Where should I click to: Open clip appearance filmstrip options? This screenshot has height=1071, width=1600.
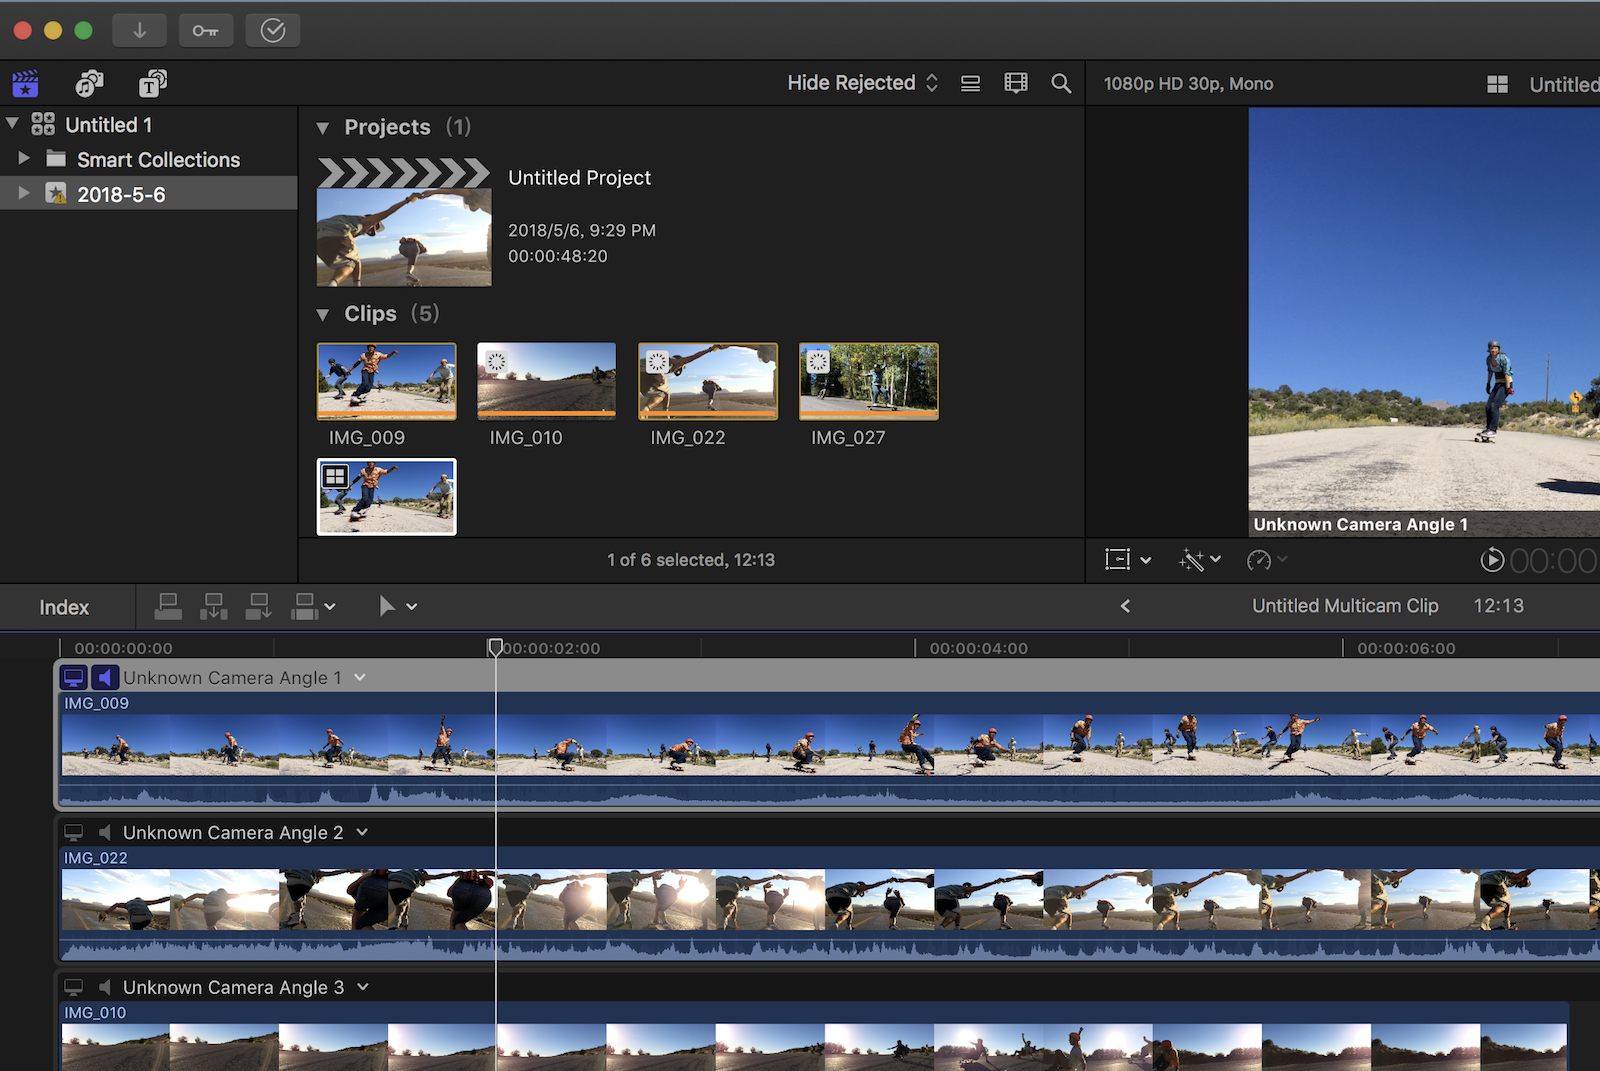point(1016,84)
